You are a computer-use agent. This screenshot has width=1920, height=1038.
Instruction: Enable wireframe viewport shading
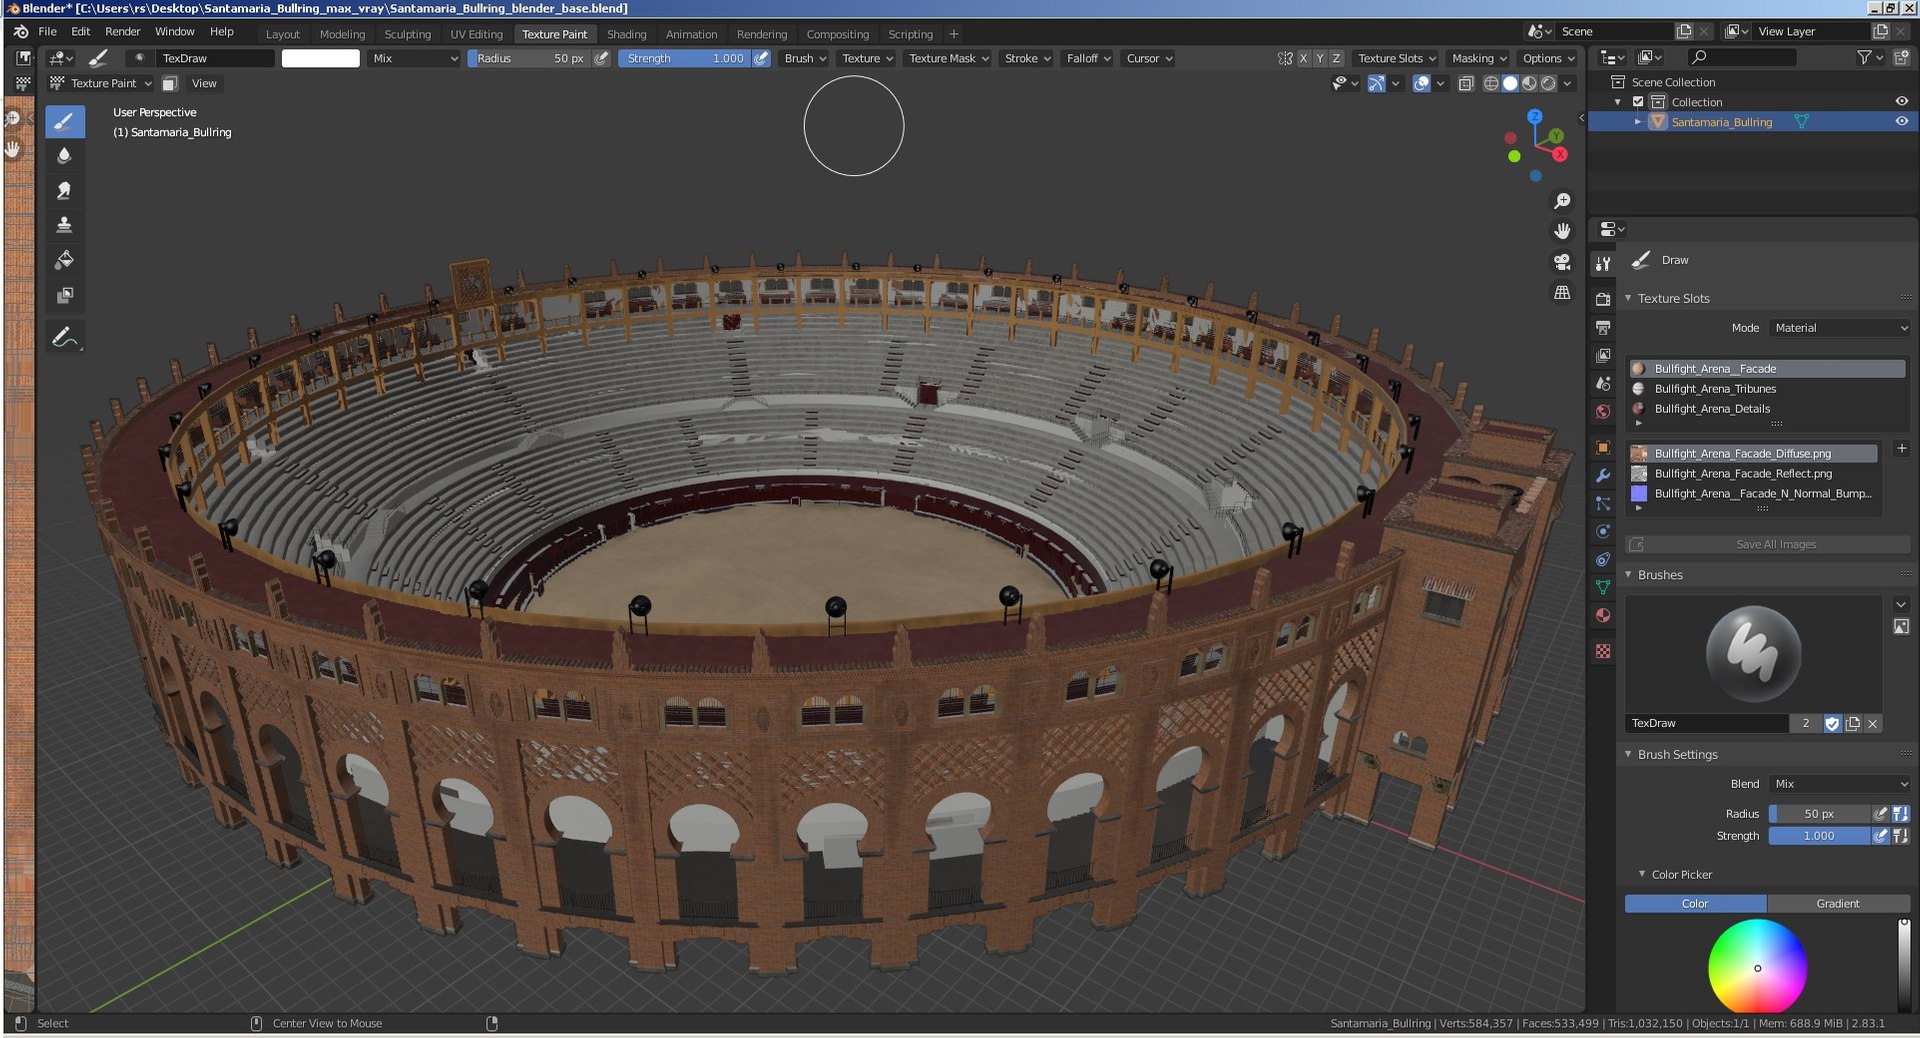1491,84
